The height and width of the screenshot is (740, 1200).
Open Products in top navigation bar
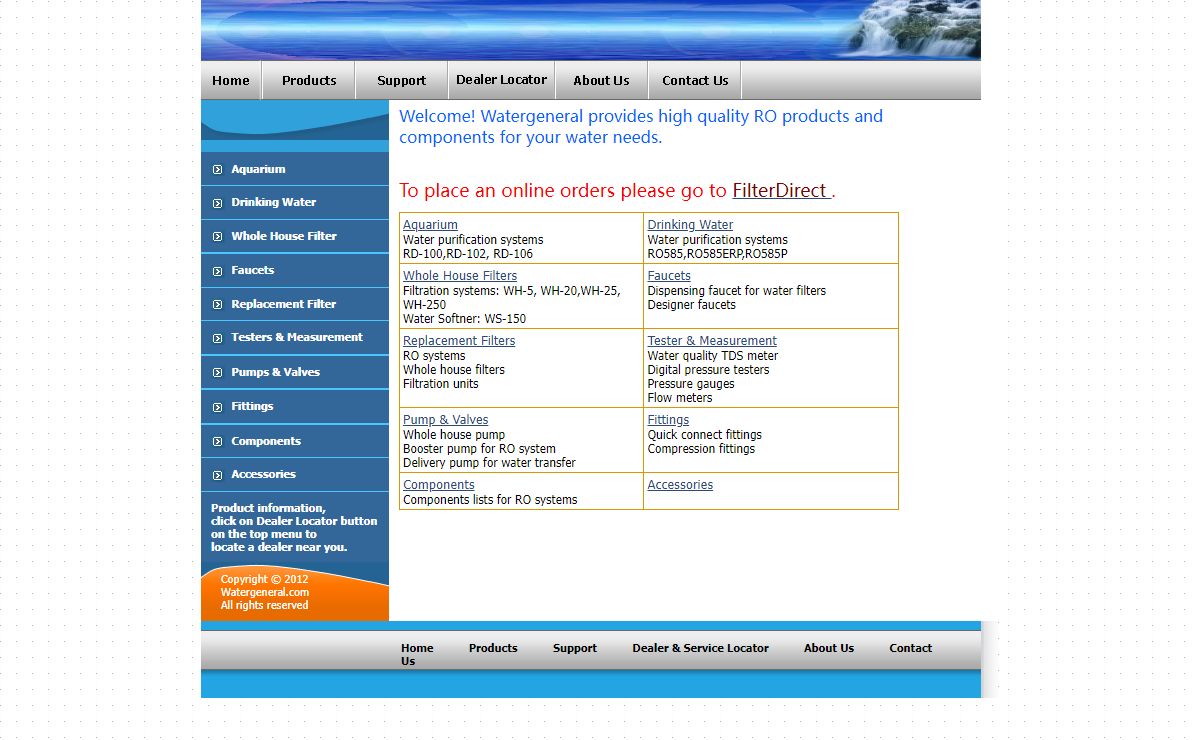[309, 80]
